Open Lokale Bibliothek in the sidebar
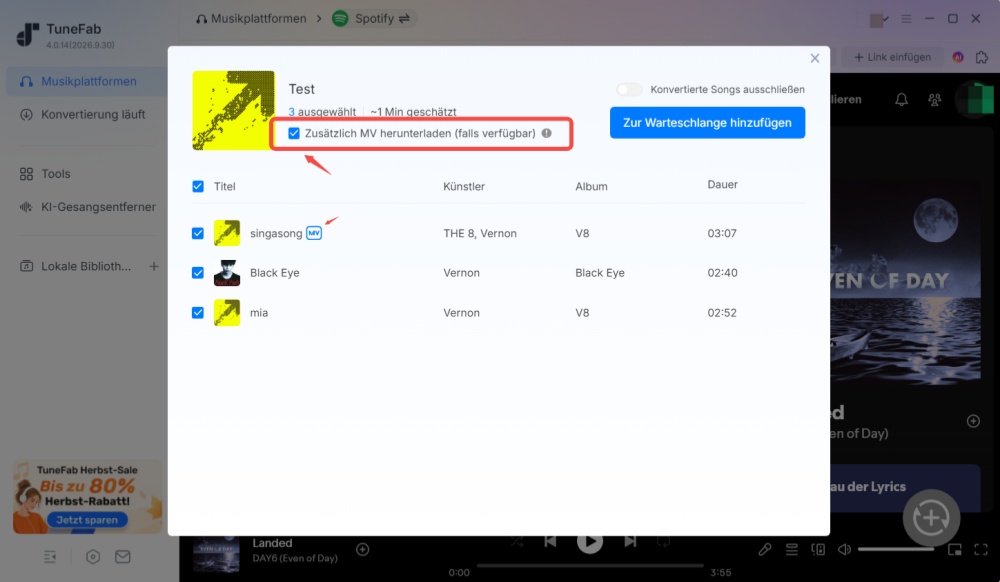The height and width of the screenshot is (582, 1000). coord(77,266)
